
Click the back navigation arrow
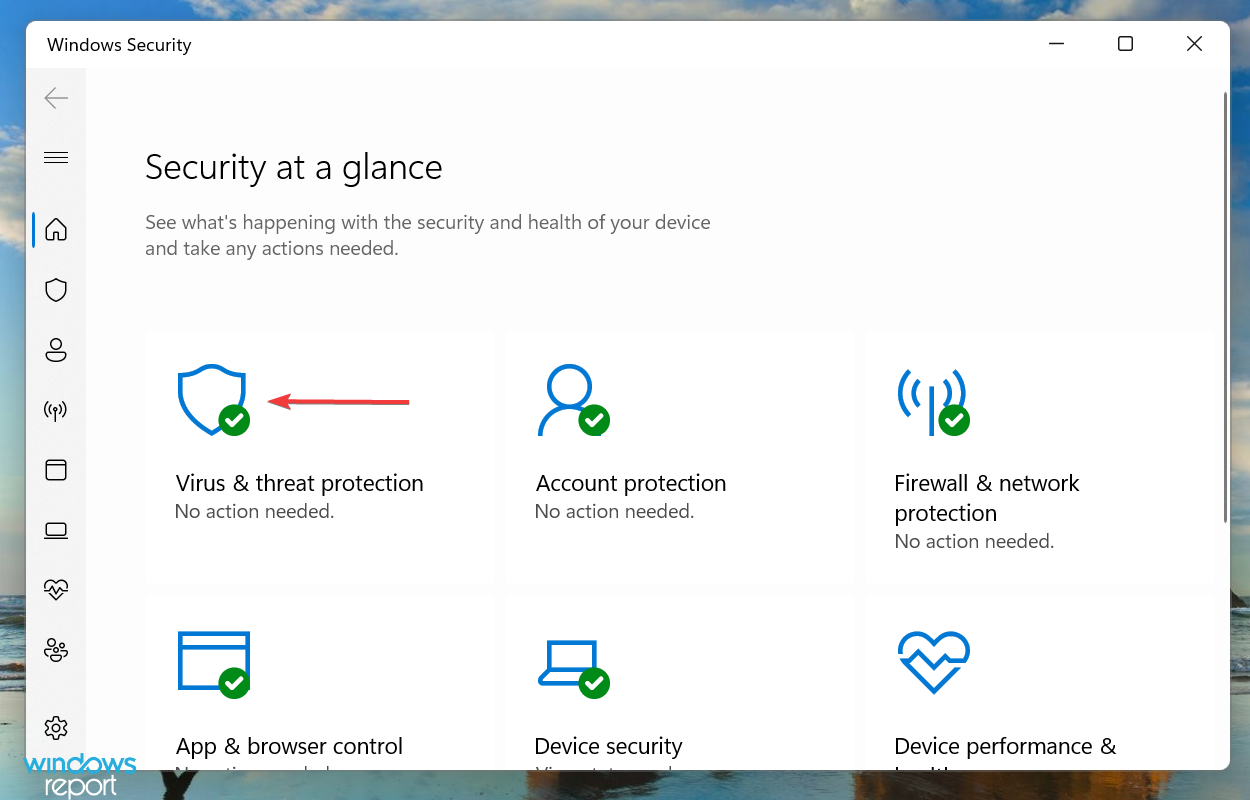[x=56, y=98]
